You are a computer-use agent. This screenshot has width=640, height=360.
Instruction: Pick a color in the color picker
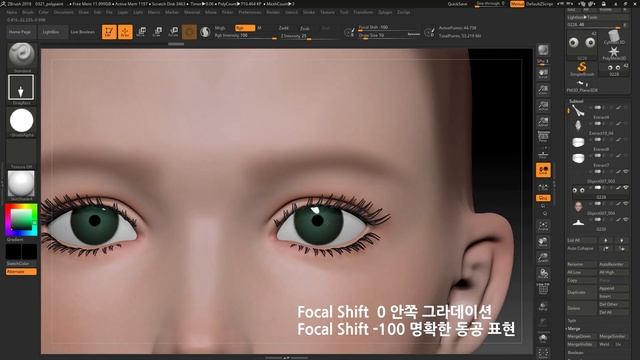(21, 220)
